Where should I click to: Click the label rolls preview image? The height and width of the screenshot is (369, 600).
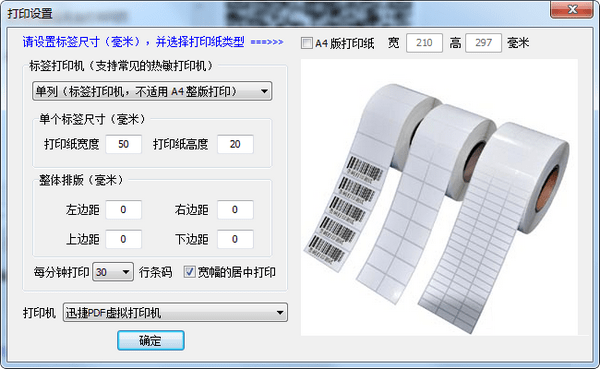tap(439, 197)
